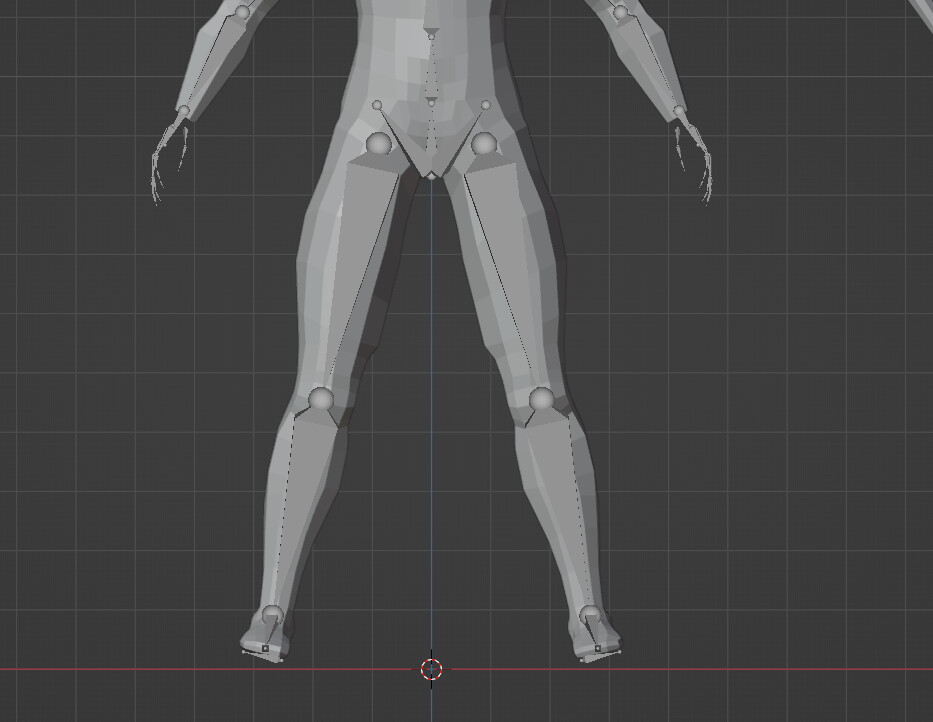
Task: Select the lower spine joint above the pelvis
Action: 431,102
